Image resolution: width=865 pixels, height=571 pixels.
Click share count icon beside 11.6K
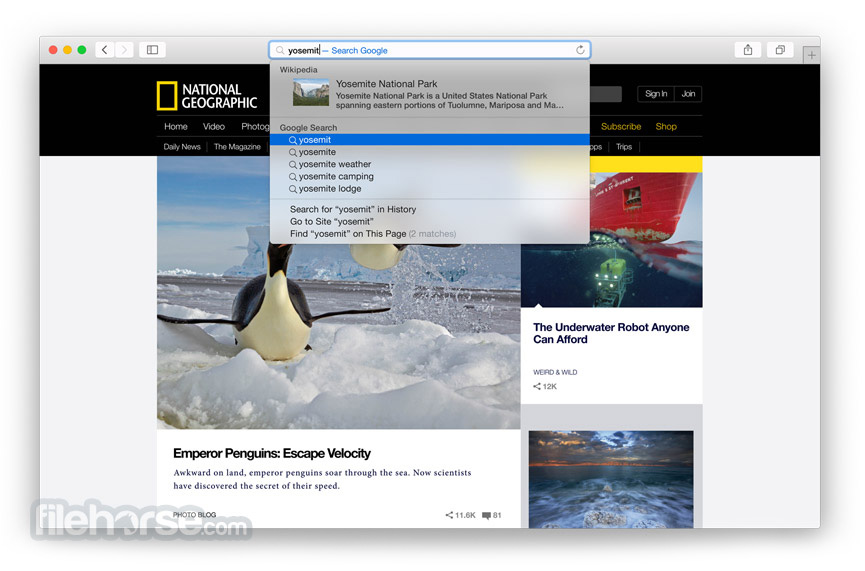449,515
